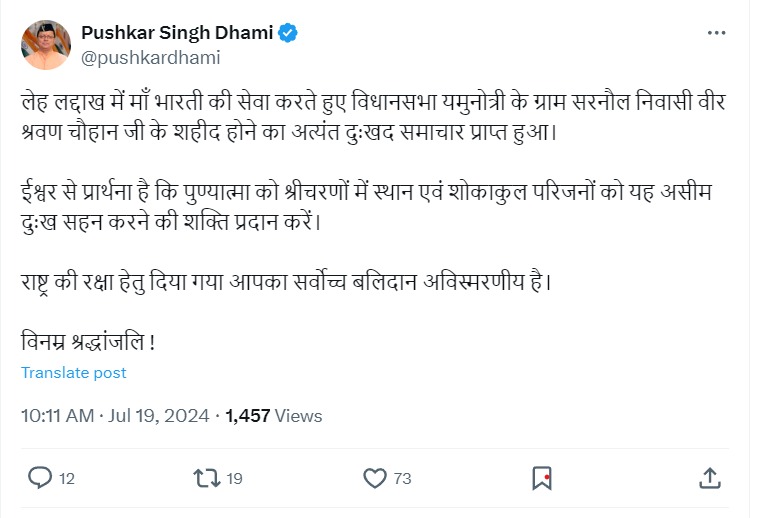
Task: Bookmark this post
Action: tap(541, 478)
